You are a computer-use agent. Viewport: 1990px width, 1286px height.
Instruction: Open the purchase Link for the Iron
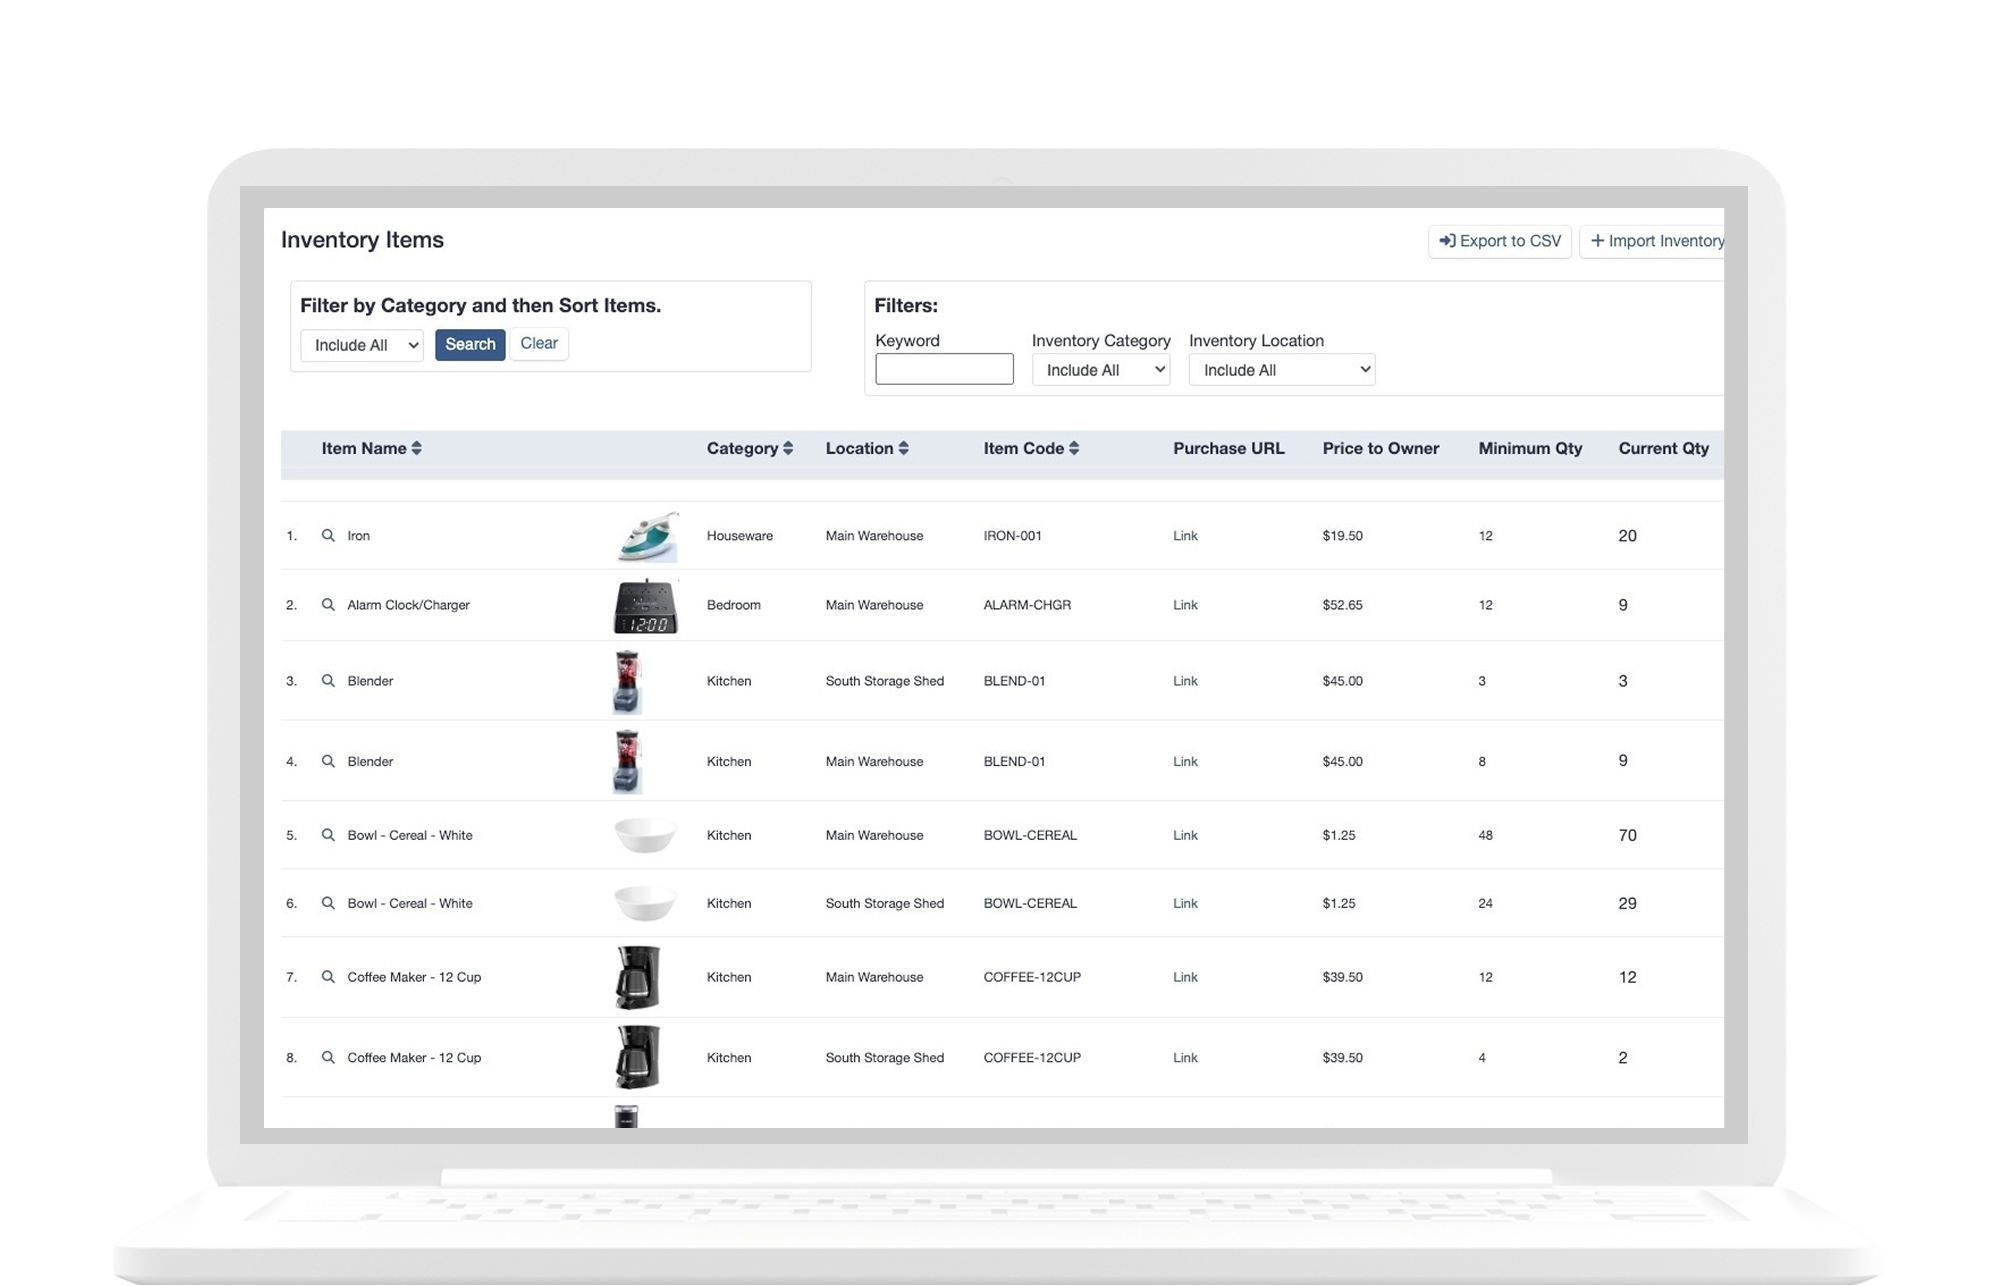[1185, 535]
